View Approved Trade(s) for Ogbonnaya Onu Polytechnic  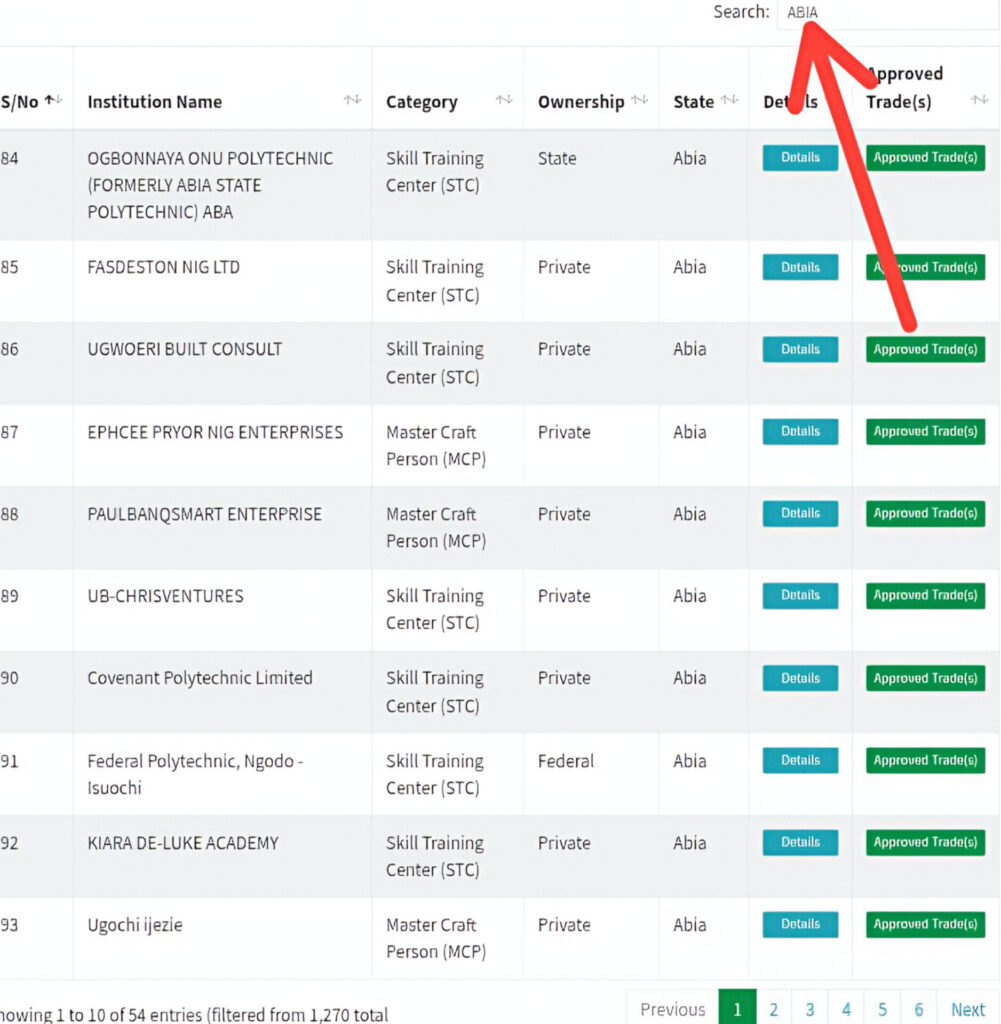pyautogui.click(x=925, y=157)
